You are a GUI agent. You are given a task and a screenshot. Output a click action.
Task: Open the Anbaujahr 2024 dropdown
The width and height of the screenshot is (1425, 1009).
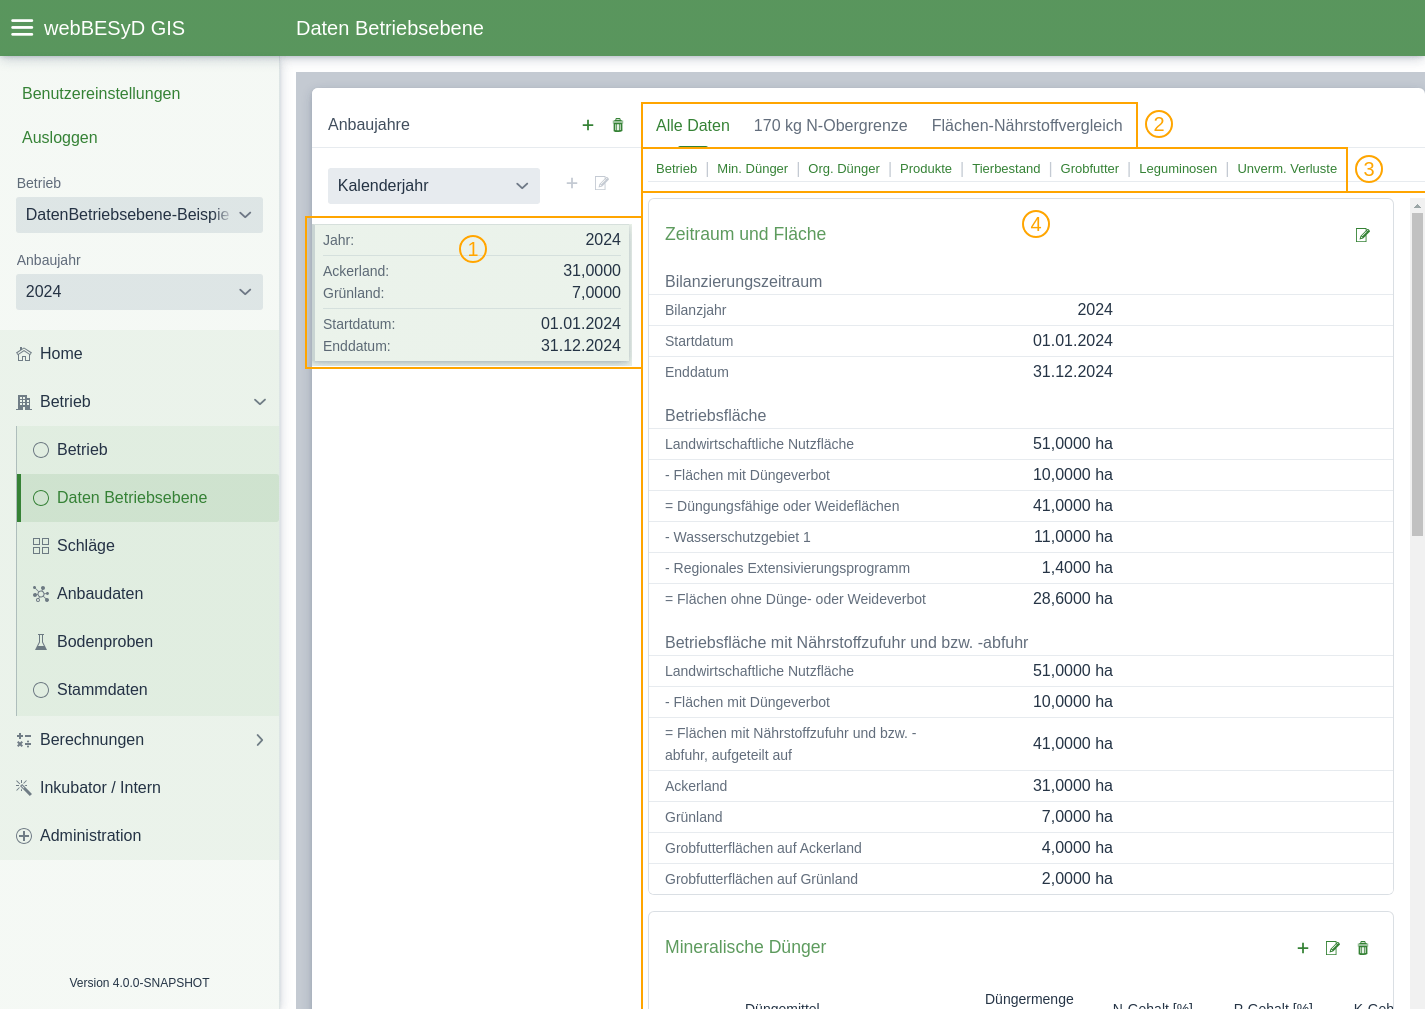point(139,292)
